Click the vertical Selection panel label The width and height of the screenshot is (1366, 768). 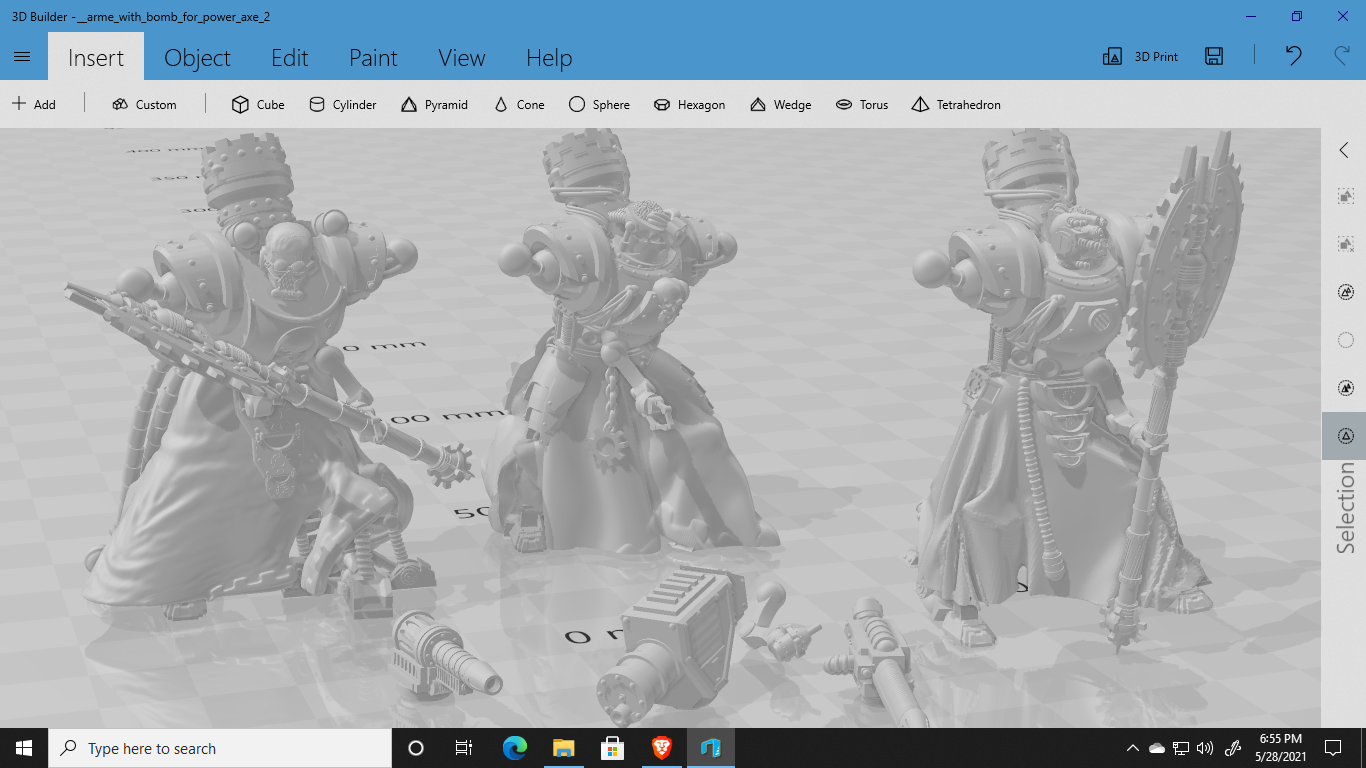1345,508
